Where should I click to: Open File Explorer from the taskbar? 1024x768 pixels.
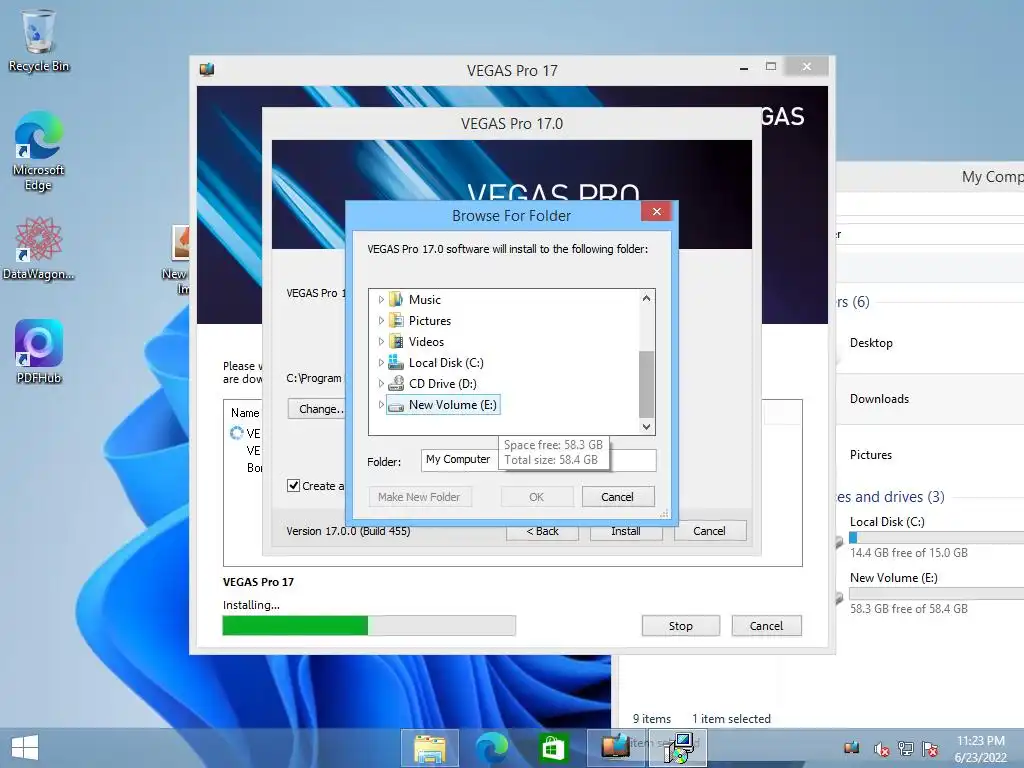430,748
